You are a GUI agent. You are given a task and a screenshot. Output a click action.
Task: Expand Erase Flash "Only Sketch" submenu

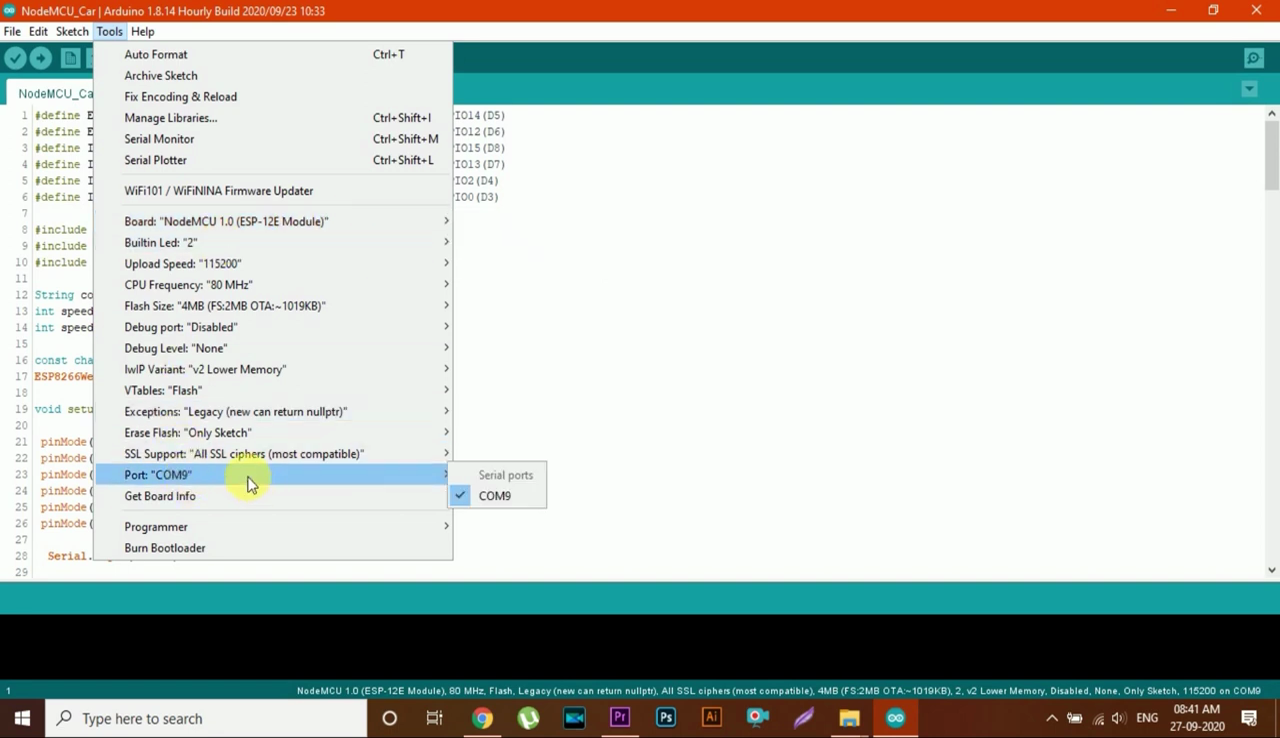[273, 433]
